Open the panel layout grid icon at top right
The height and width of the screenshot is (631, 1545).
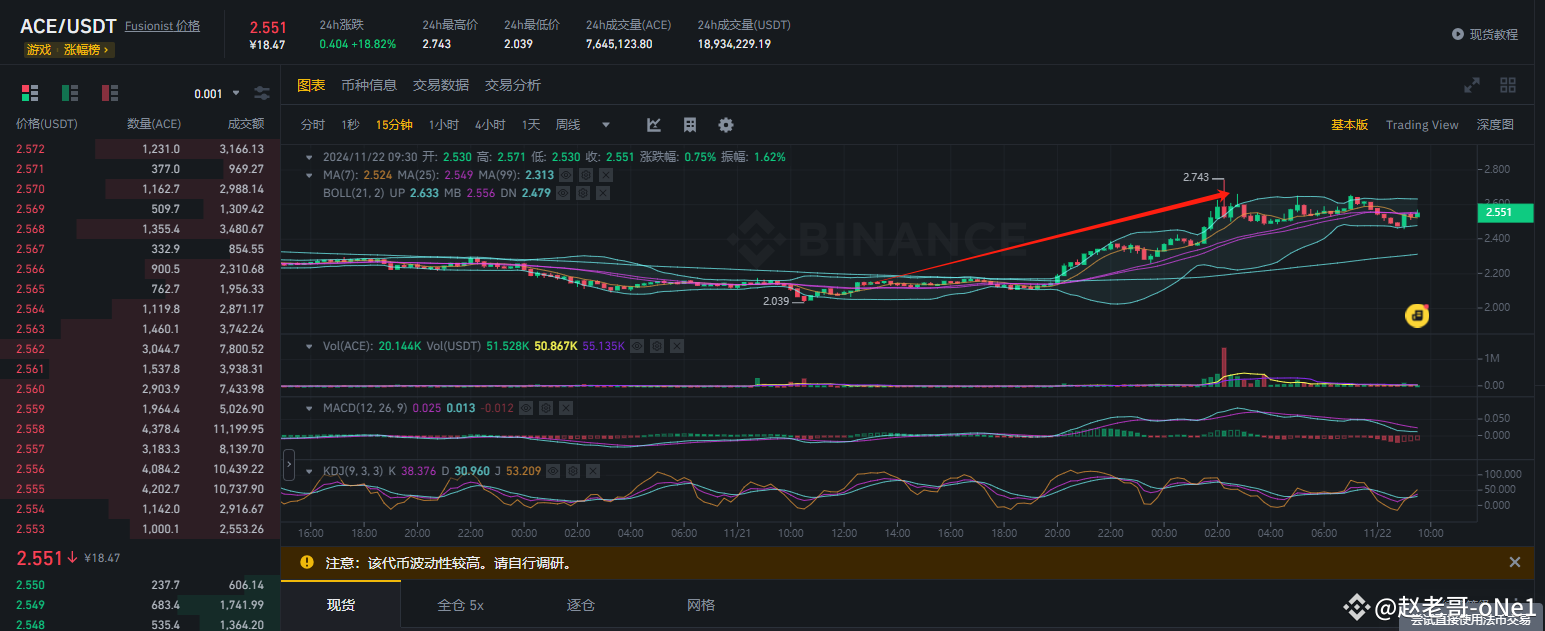click(x=1508, y=85)
